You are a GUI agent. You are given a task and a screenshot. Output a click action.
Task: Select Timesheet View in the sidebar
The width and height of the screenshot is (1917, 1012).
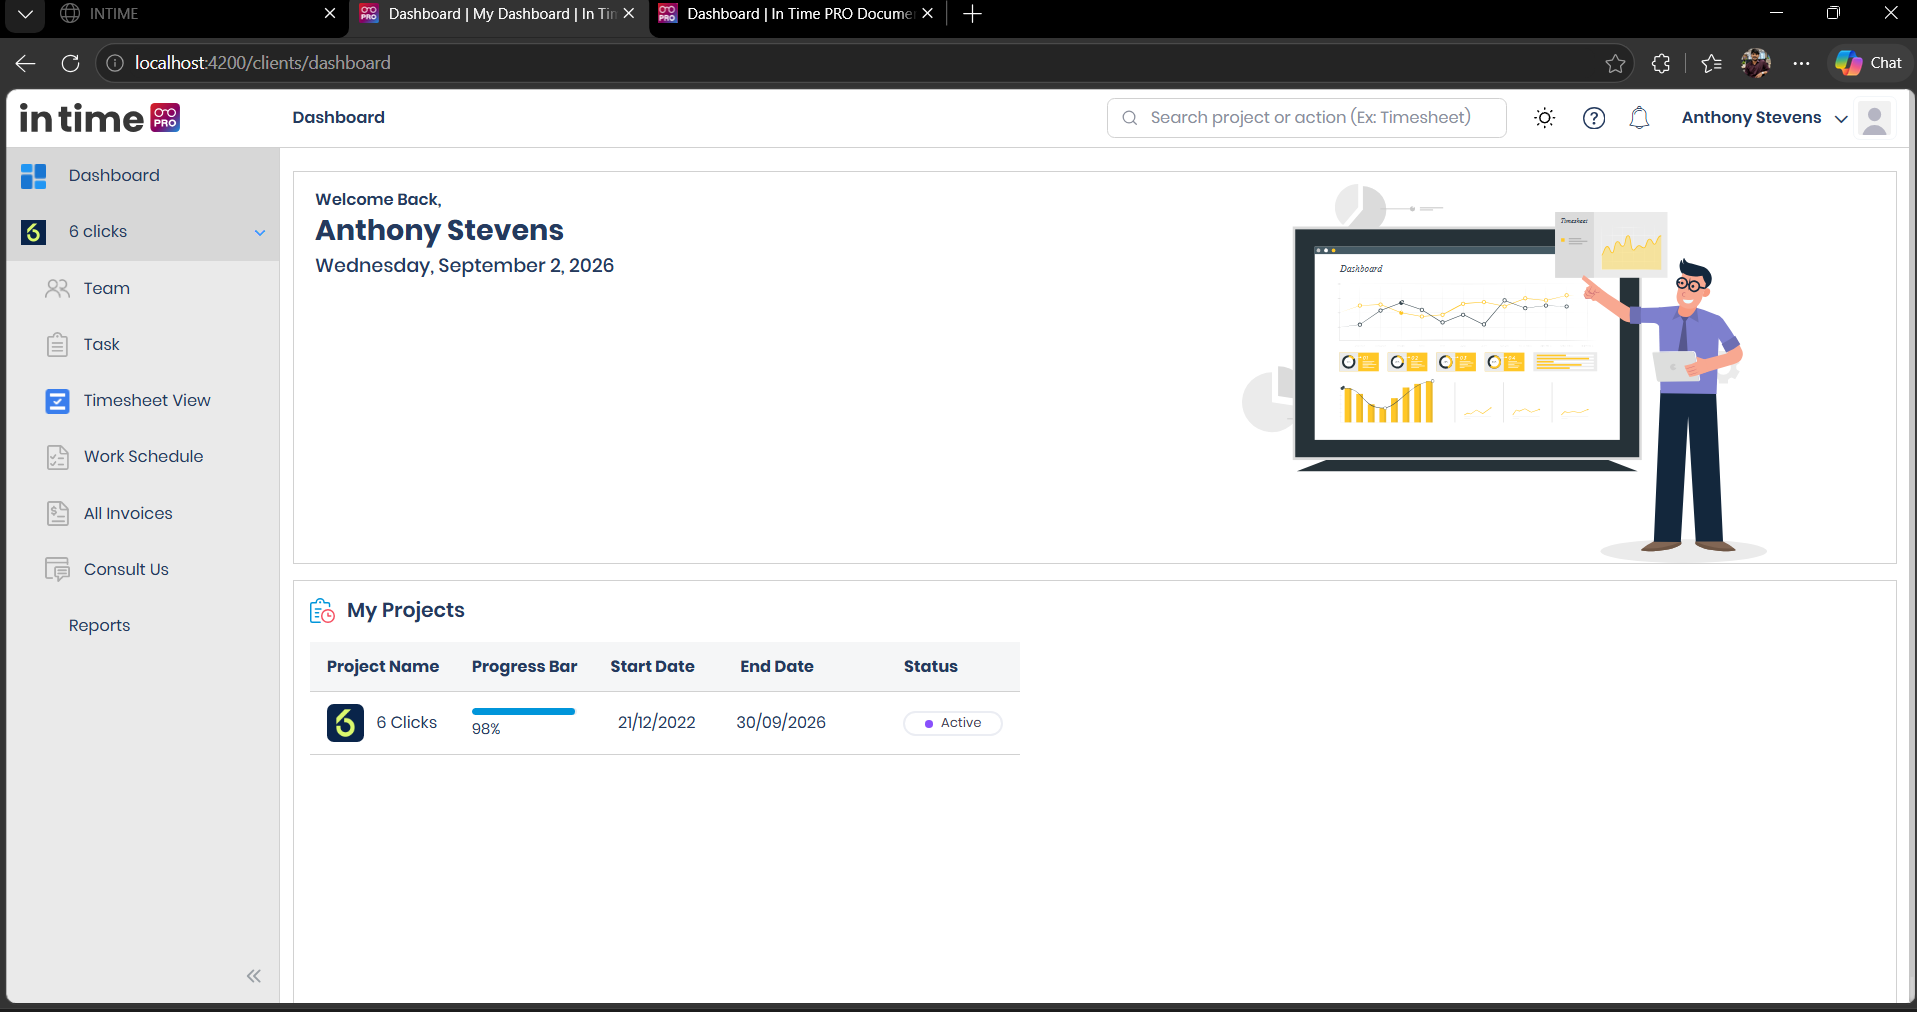coord(147,401)
